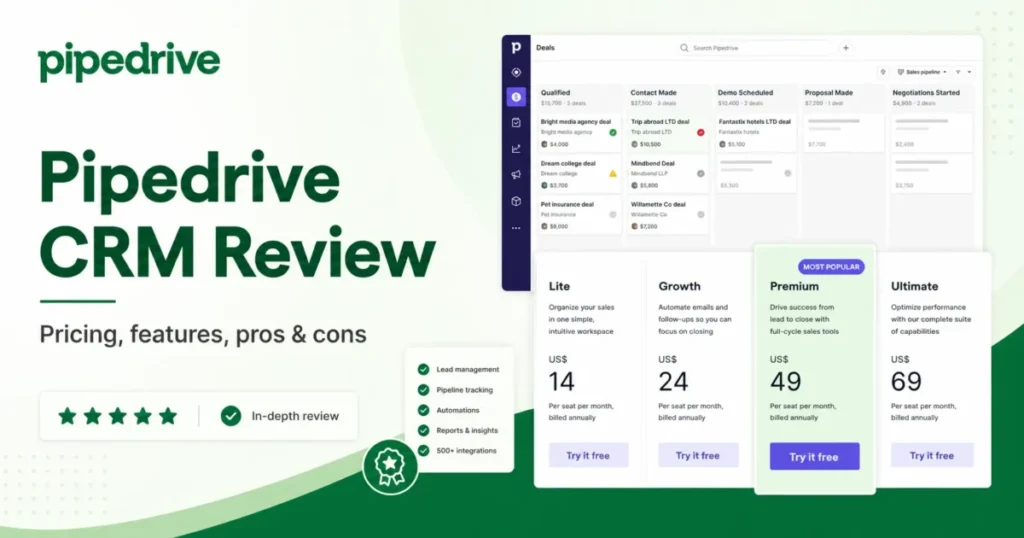Click the Lead management checkmark
This screenshot has height=538, width=1024.
pos(423,370)
